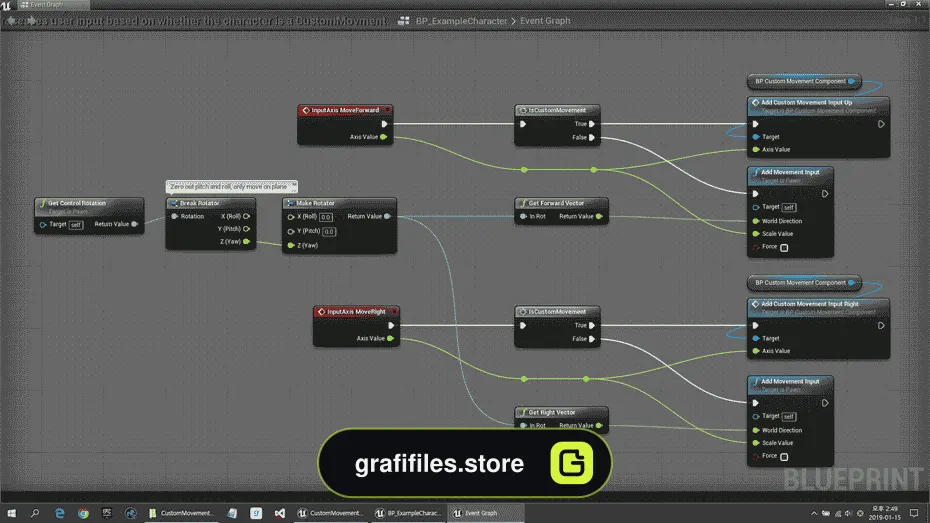Click exec output pin of Add Custom Movement Input Up
The height and width of the screenshot is (523, 930).
click(881, 124)
